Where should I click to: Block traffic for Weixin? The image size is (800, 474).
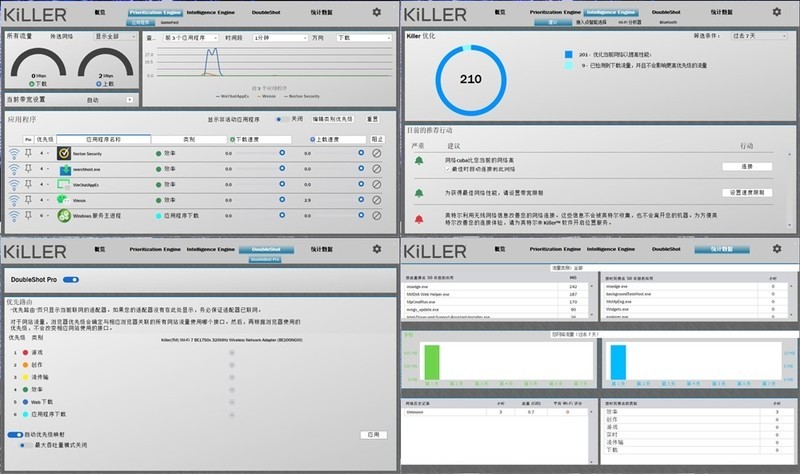tap(377, 200)
